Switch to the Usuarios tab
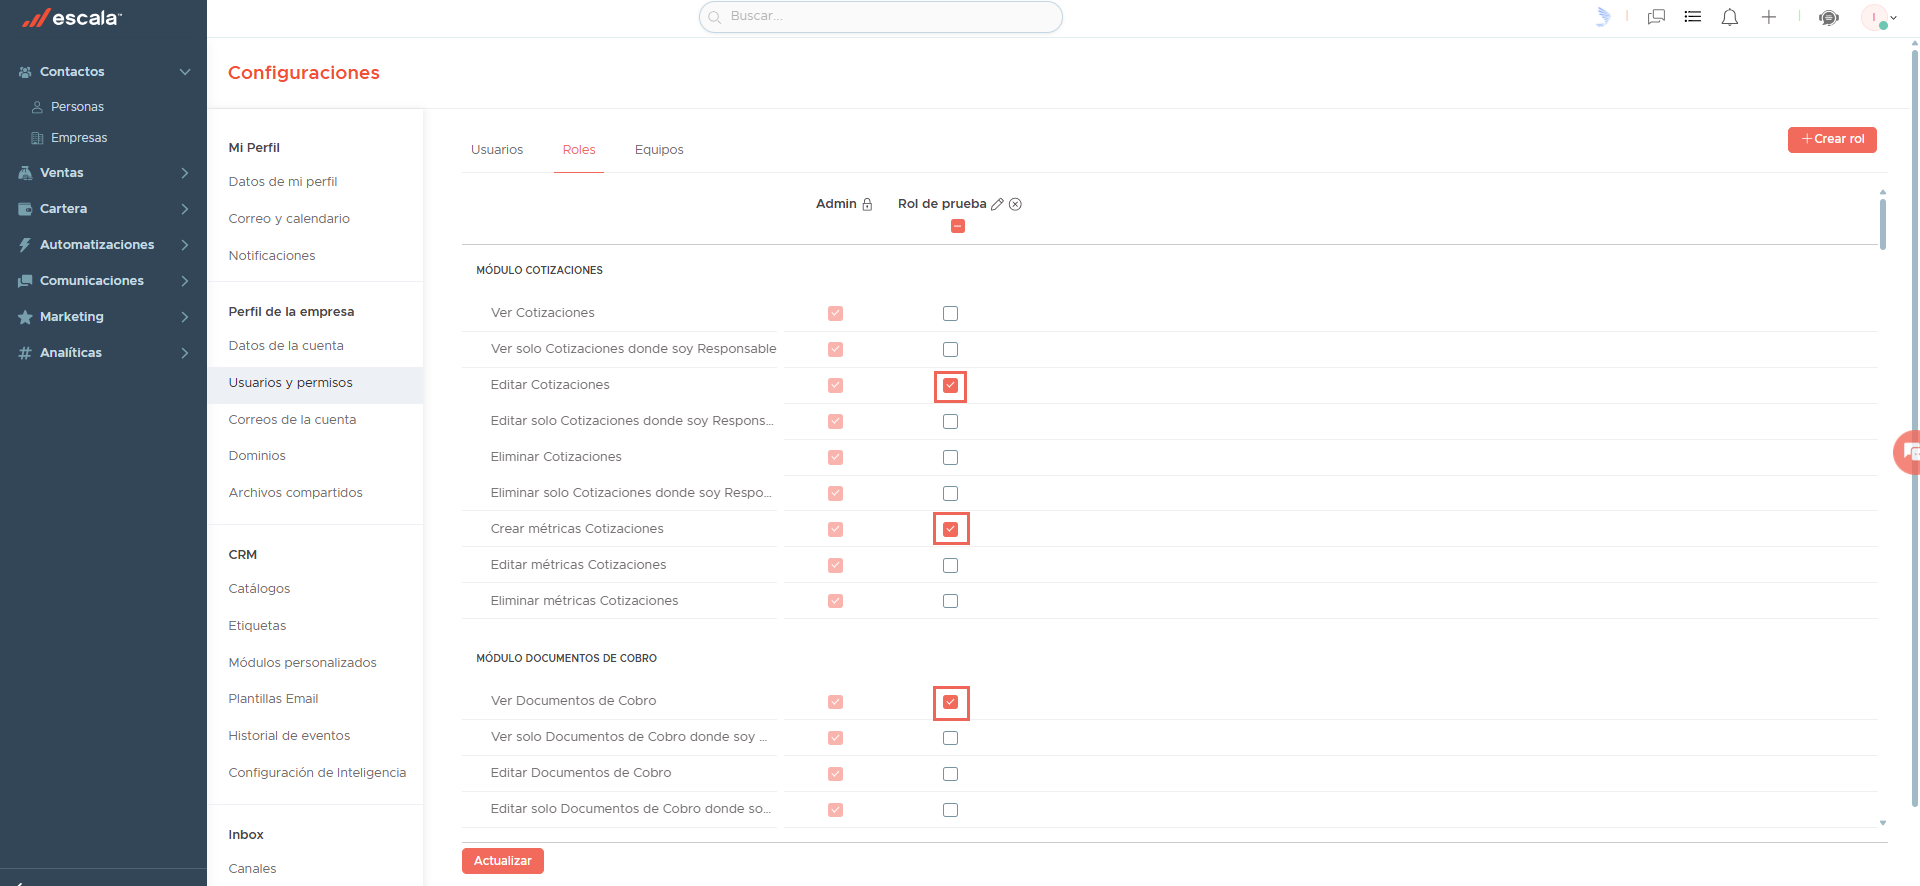This screenshot has width=1920, height=886. (x=497, y=150)
